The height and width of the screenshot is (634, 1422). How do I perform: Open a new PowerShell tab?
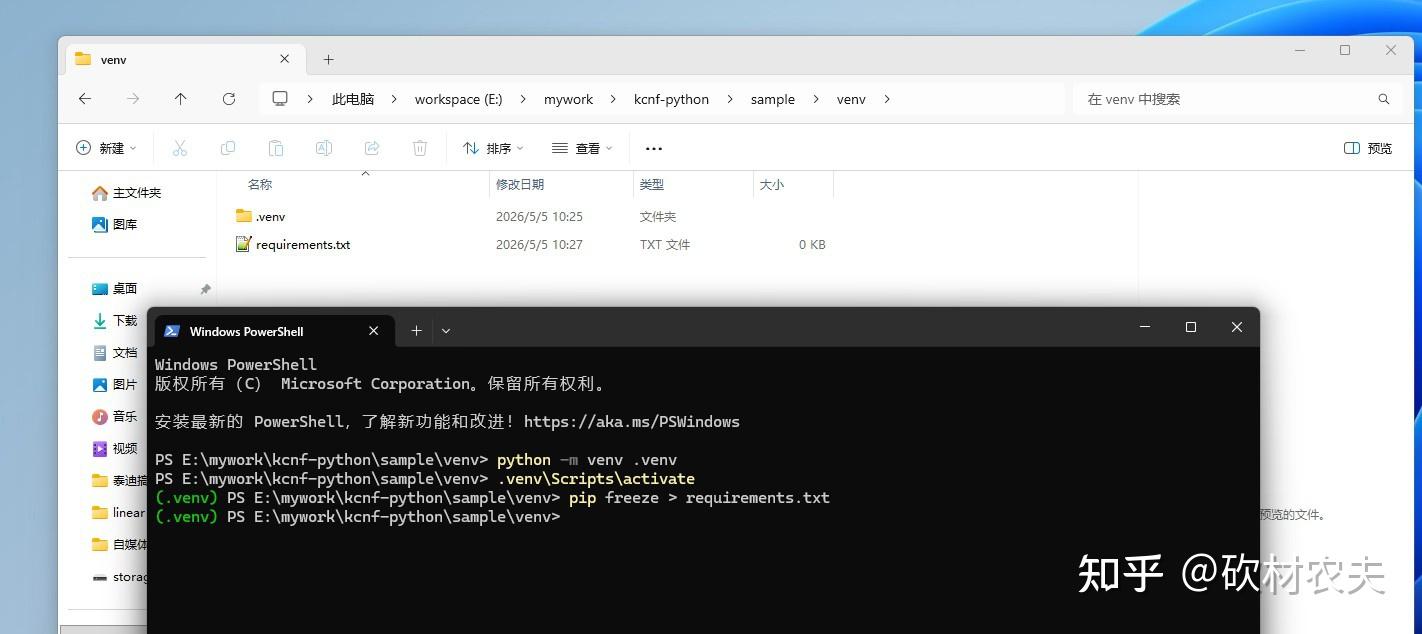416,331
